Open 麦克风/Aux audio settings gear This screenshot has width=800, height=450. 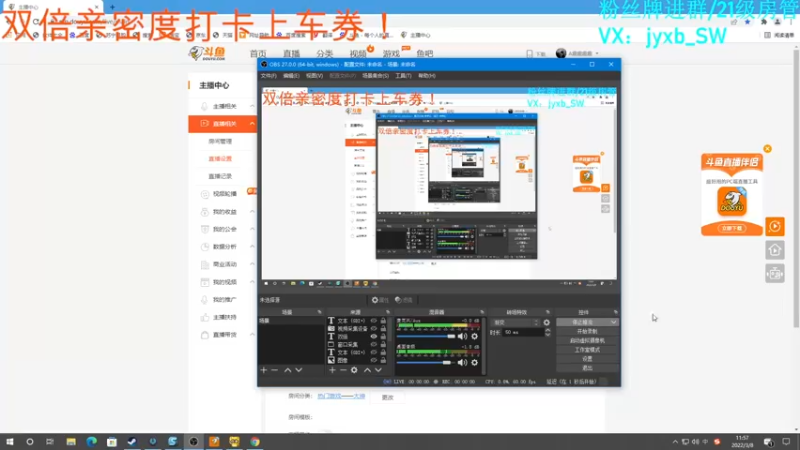click(x=474, y=336)
